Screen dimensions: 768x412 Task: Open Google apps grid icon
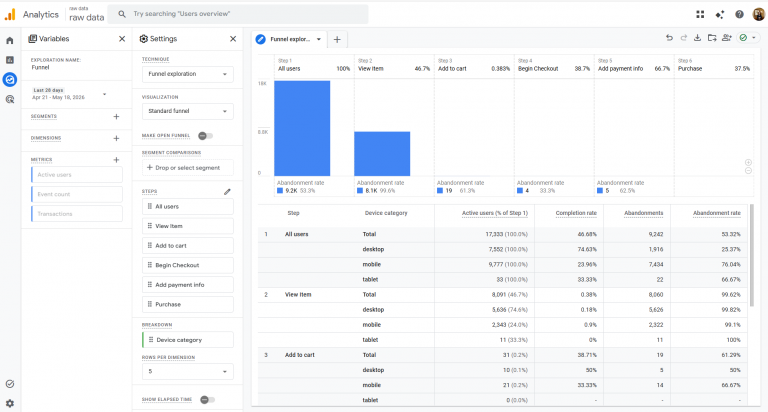pos(700,14)
